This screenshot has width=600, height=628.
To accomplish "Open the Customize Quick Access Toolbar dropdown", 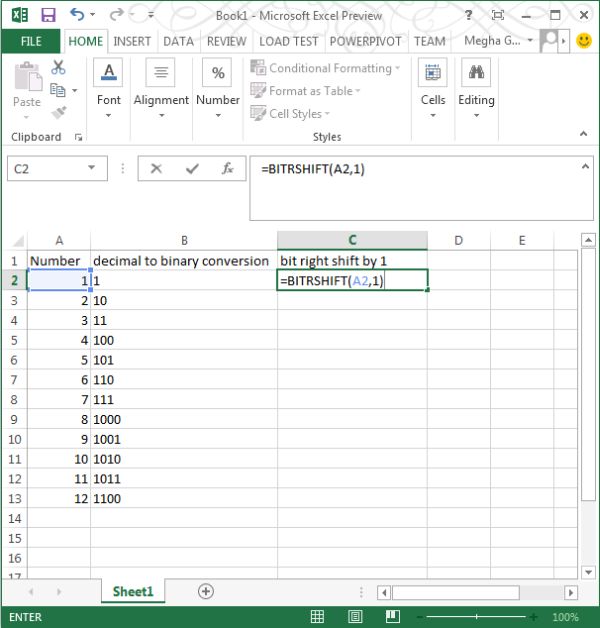I will click(151, 15).
